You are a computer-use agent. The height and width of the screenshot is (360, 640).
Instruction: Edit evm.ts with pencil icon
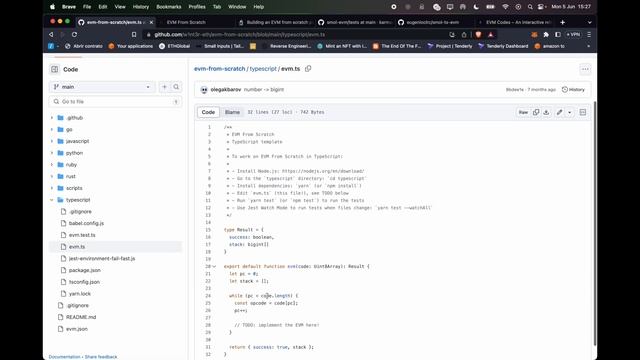[559, 112]
